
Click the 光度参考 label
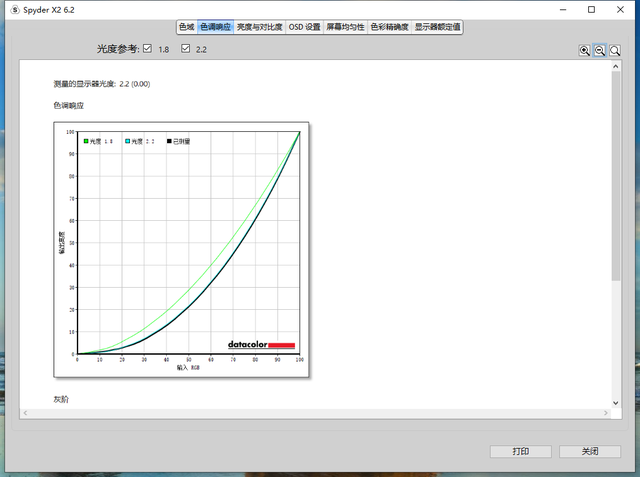[118, 49]
